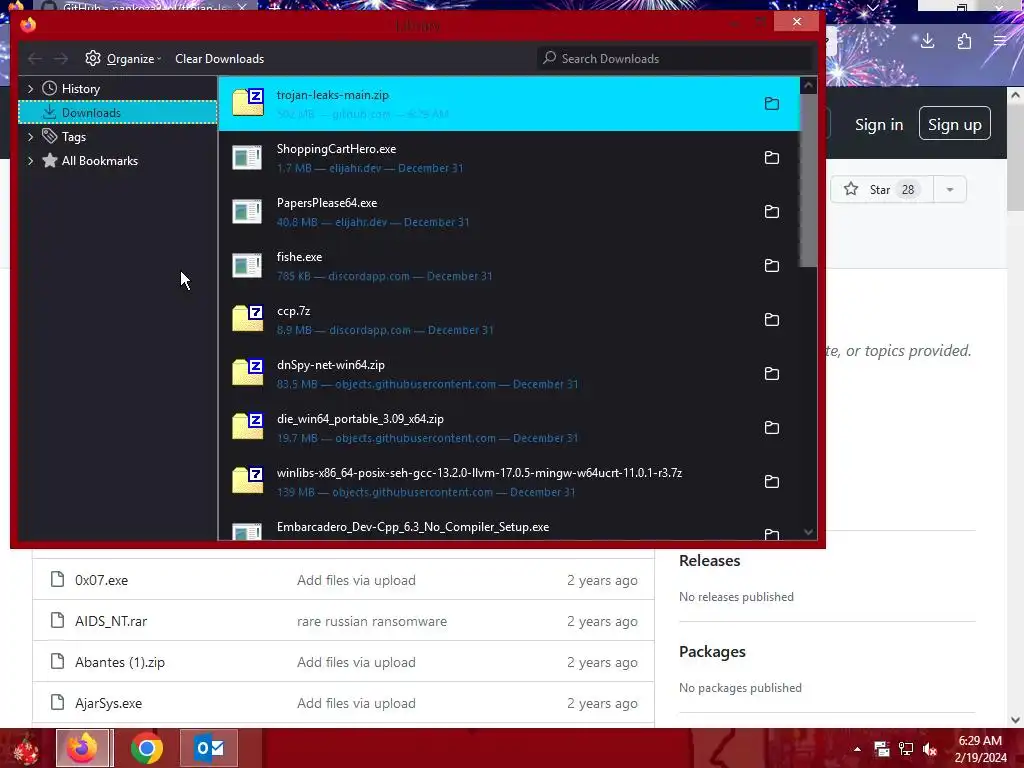The width and height of the screenshot is (1024, 768).
Task: Expand the Tags tree node
Action: pyautogui.click(x=30, y=137)
